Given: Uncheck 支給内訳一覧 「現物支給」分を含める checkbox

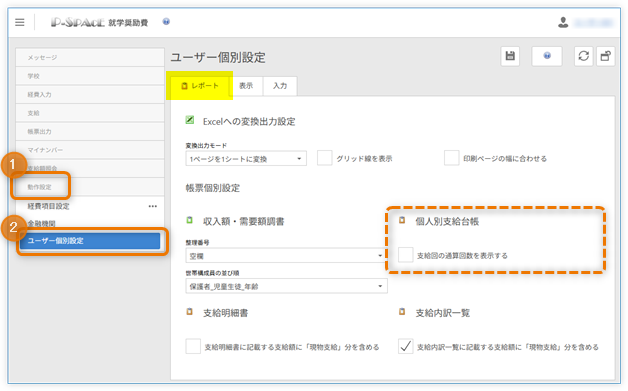Looking at the screenshot, I should pos(405,346).
